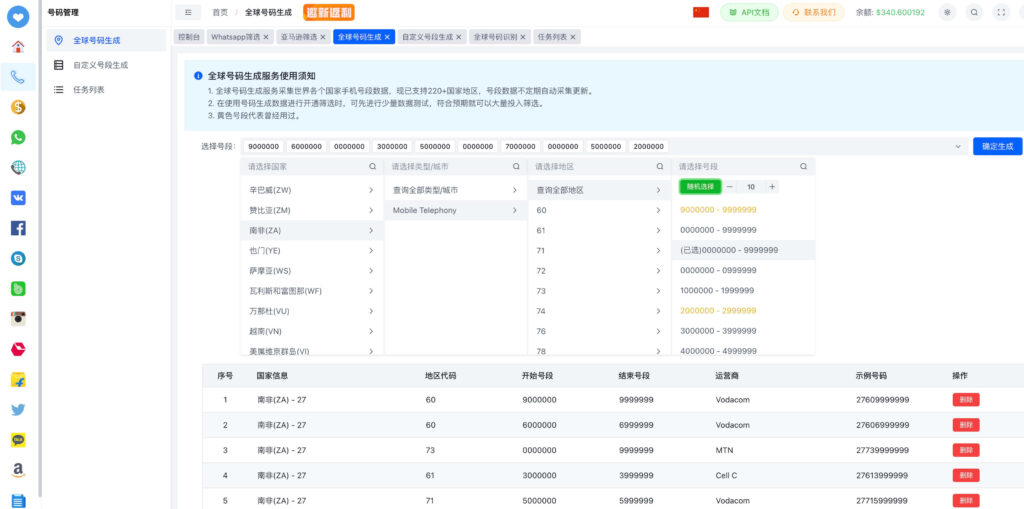Image resolution: width=1024 pixels, height=509 pixels.
Task: Select the phone number management icon
Action: 18,77
